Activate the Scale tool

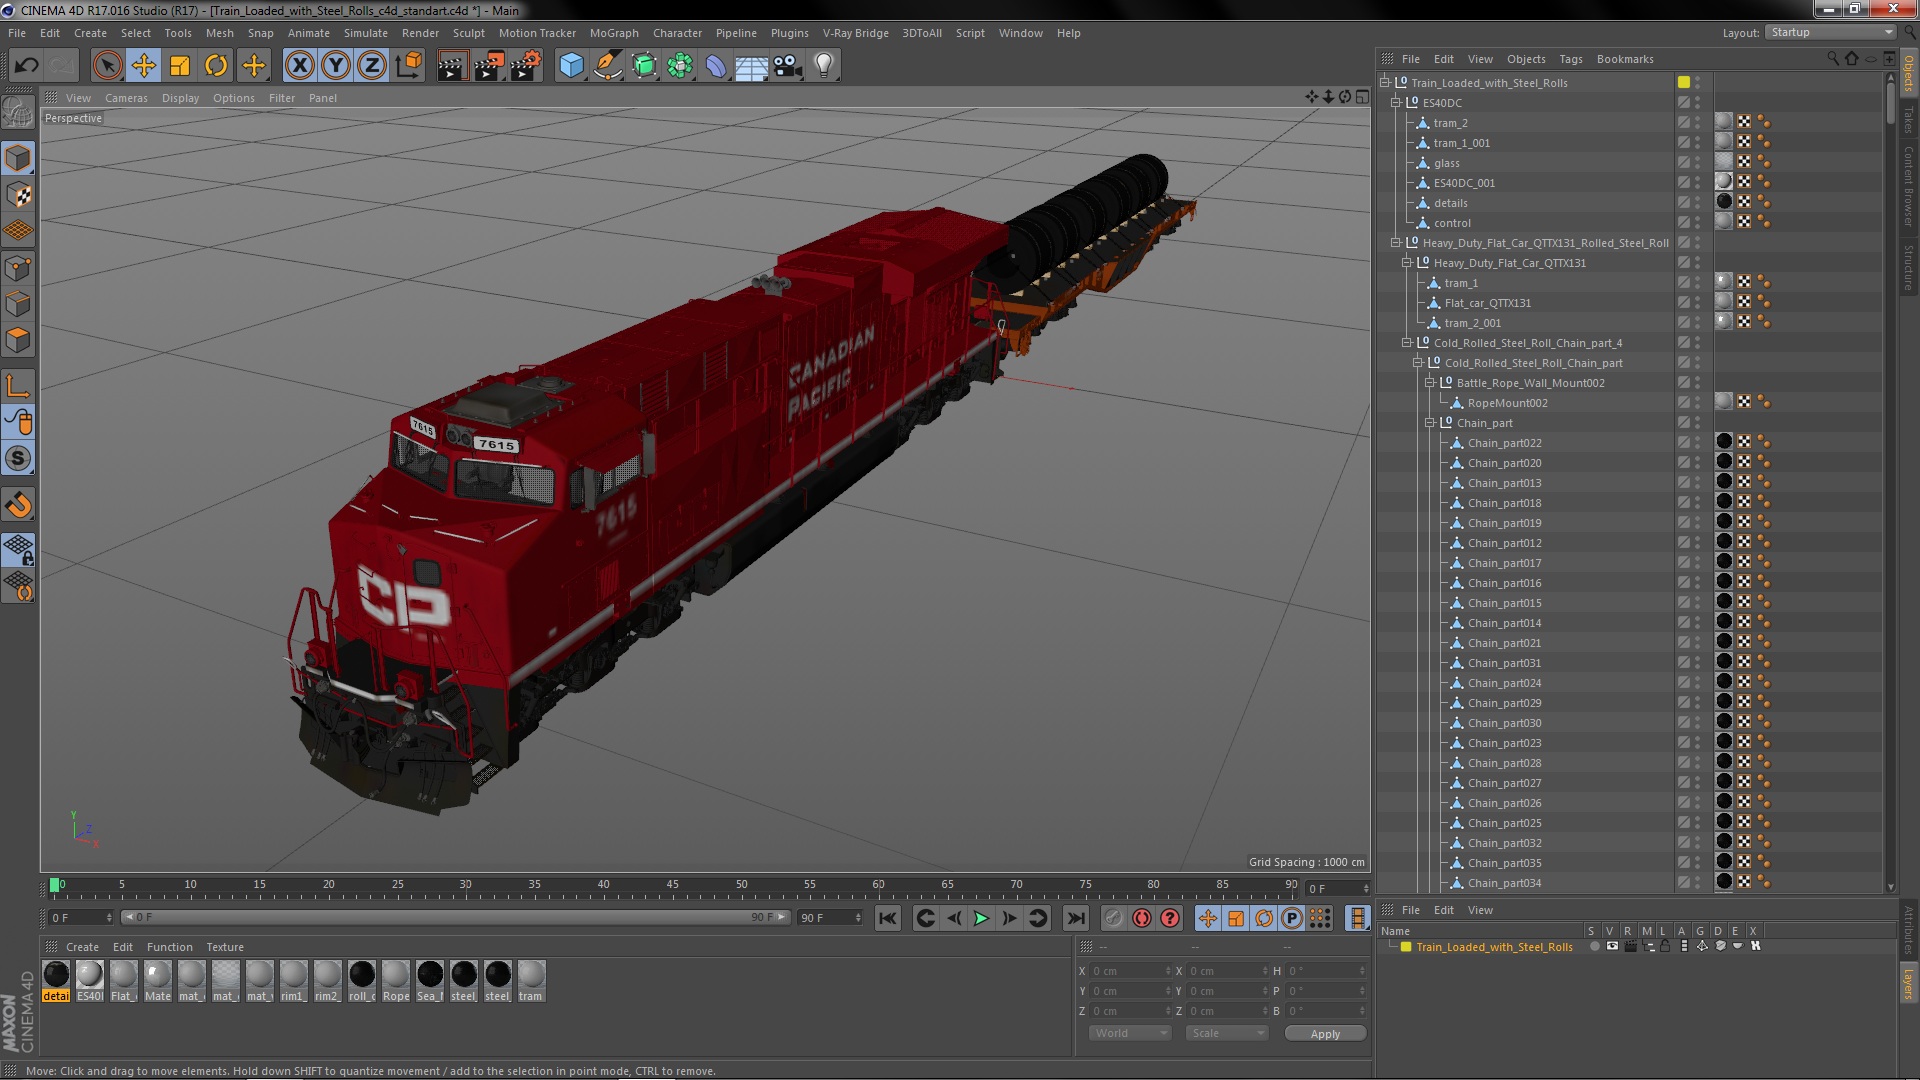click(x=180, y=66)
